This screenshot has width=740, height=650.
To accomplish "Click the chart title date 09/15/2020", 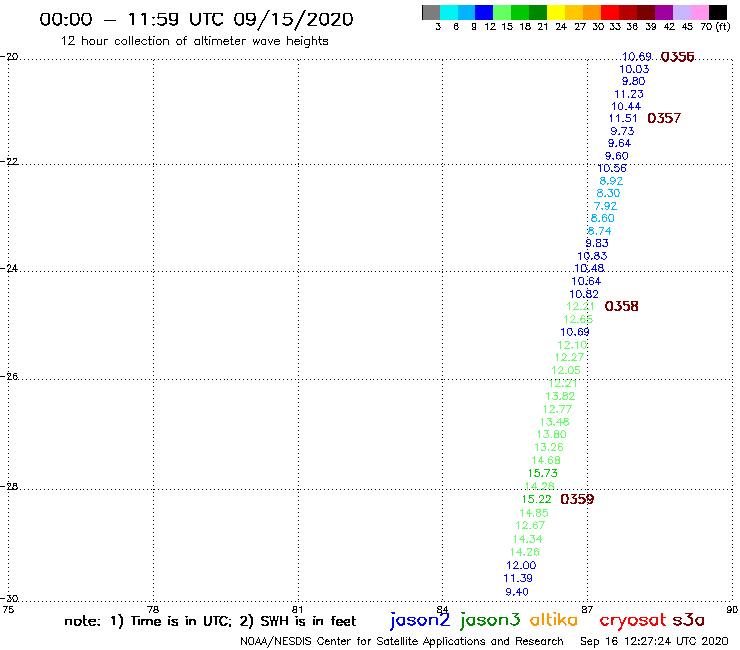I will pos(294,20).
